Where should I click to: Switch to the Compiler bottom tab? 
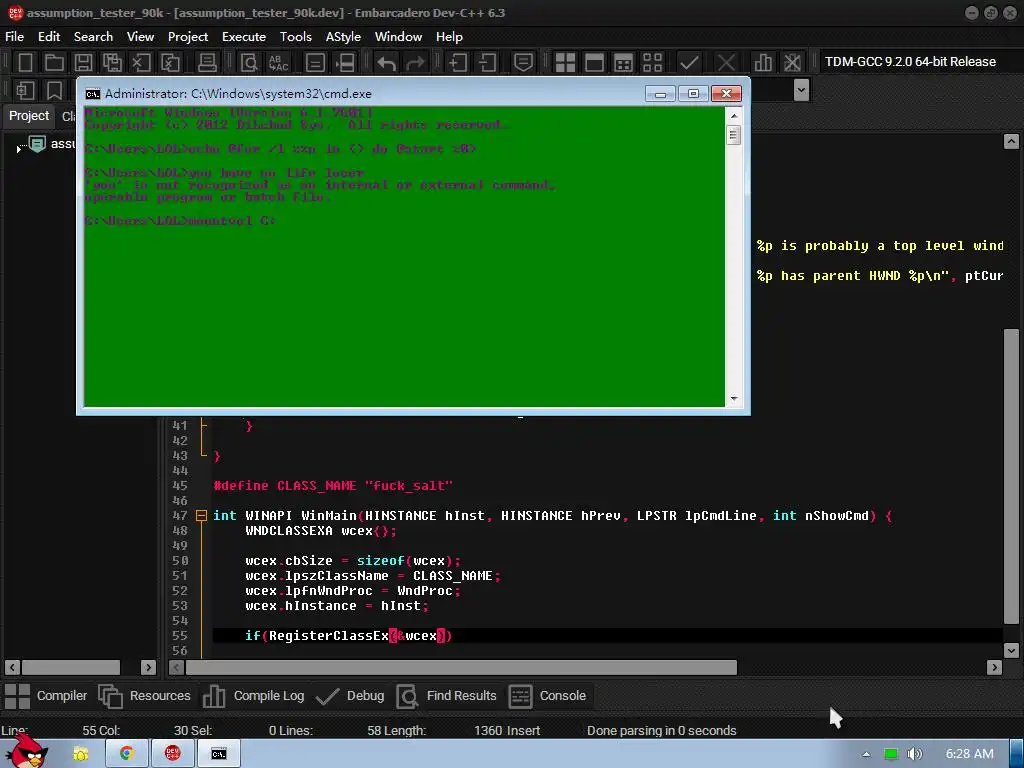click(46, 696)
